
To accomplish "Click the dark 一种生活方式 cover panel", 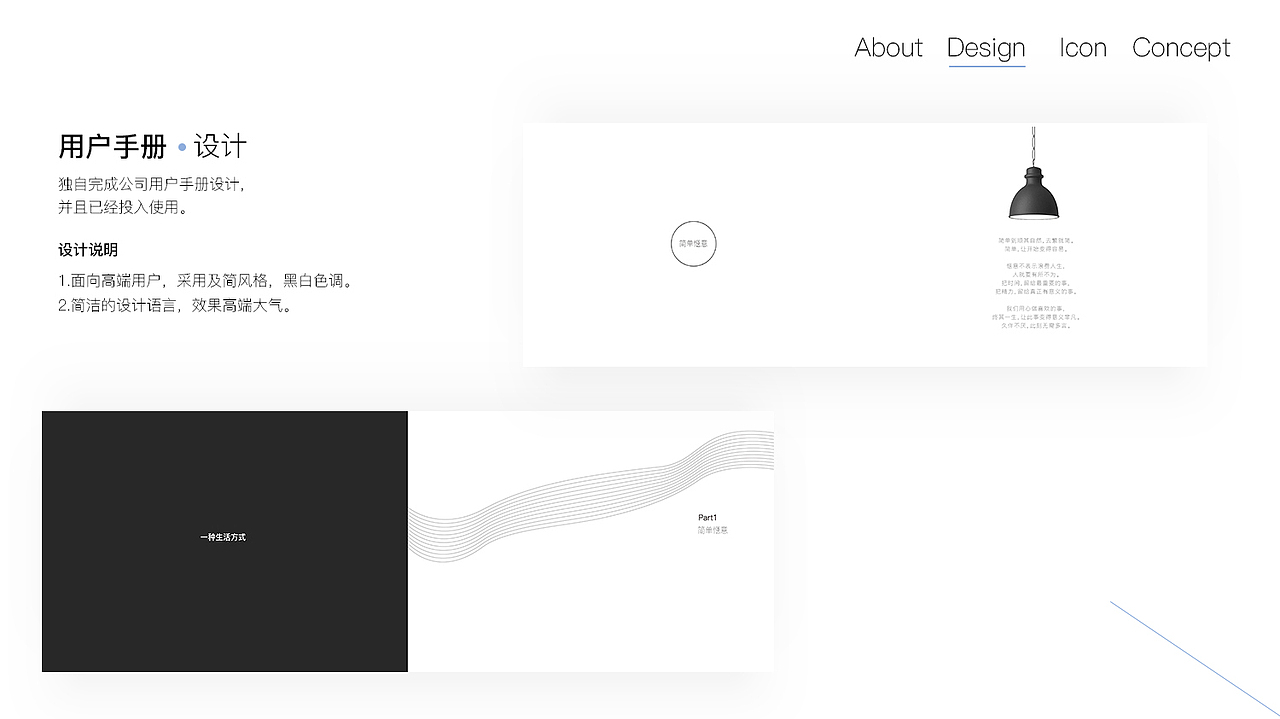I will [x=224, y=541].
